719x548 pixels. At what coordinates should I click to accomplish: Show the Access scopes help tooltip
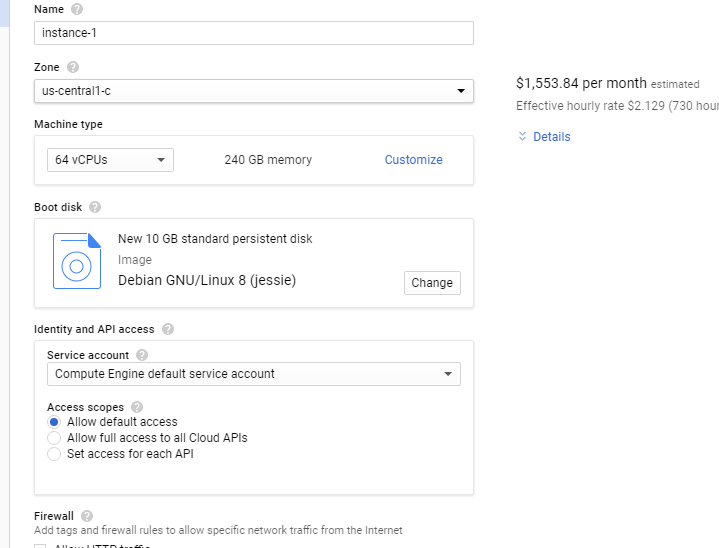coord(137,407)
